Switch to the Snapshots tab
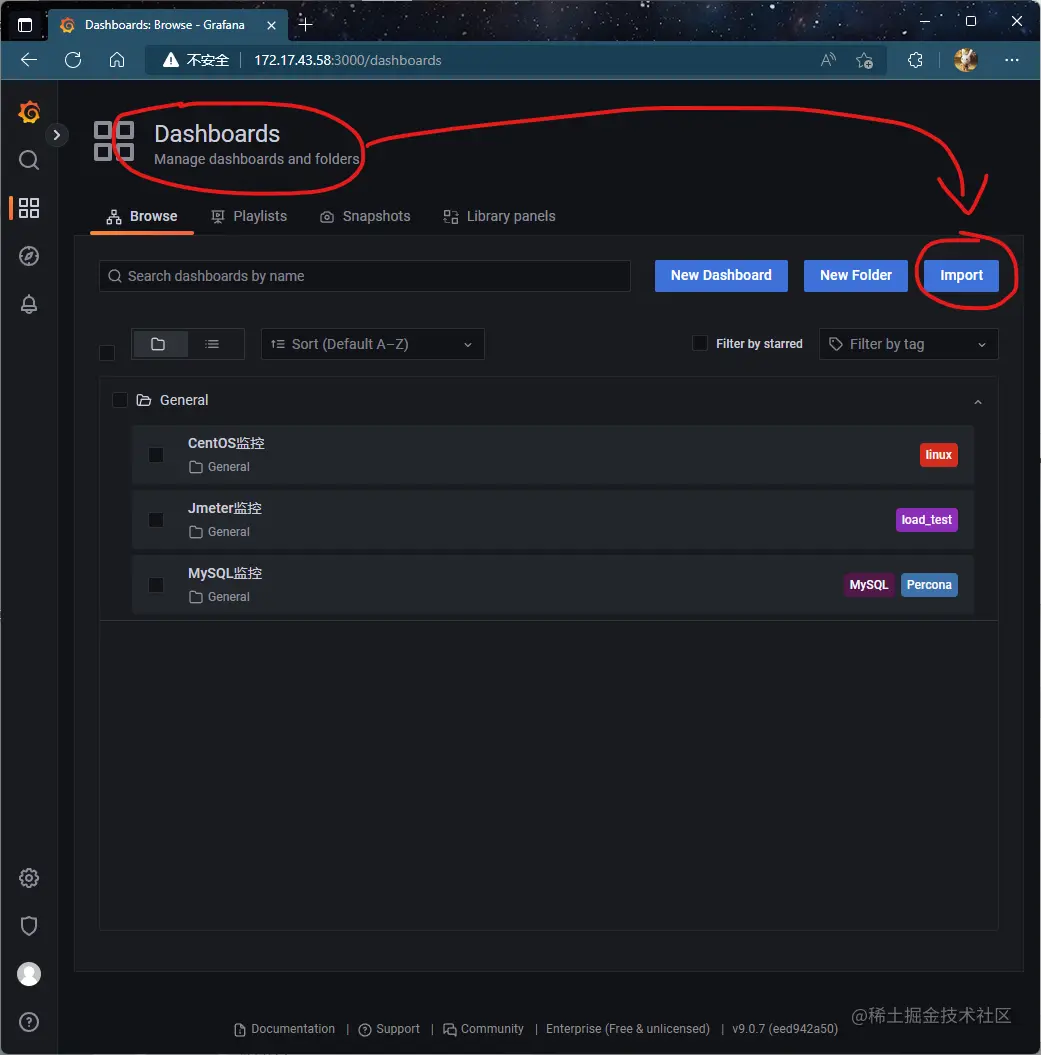Image resolution: width=1041 pixels, height=1055 pixels. click(x=365, y=217)
